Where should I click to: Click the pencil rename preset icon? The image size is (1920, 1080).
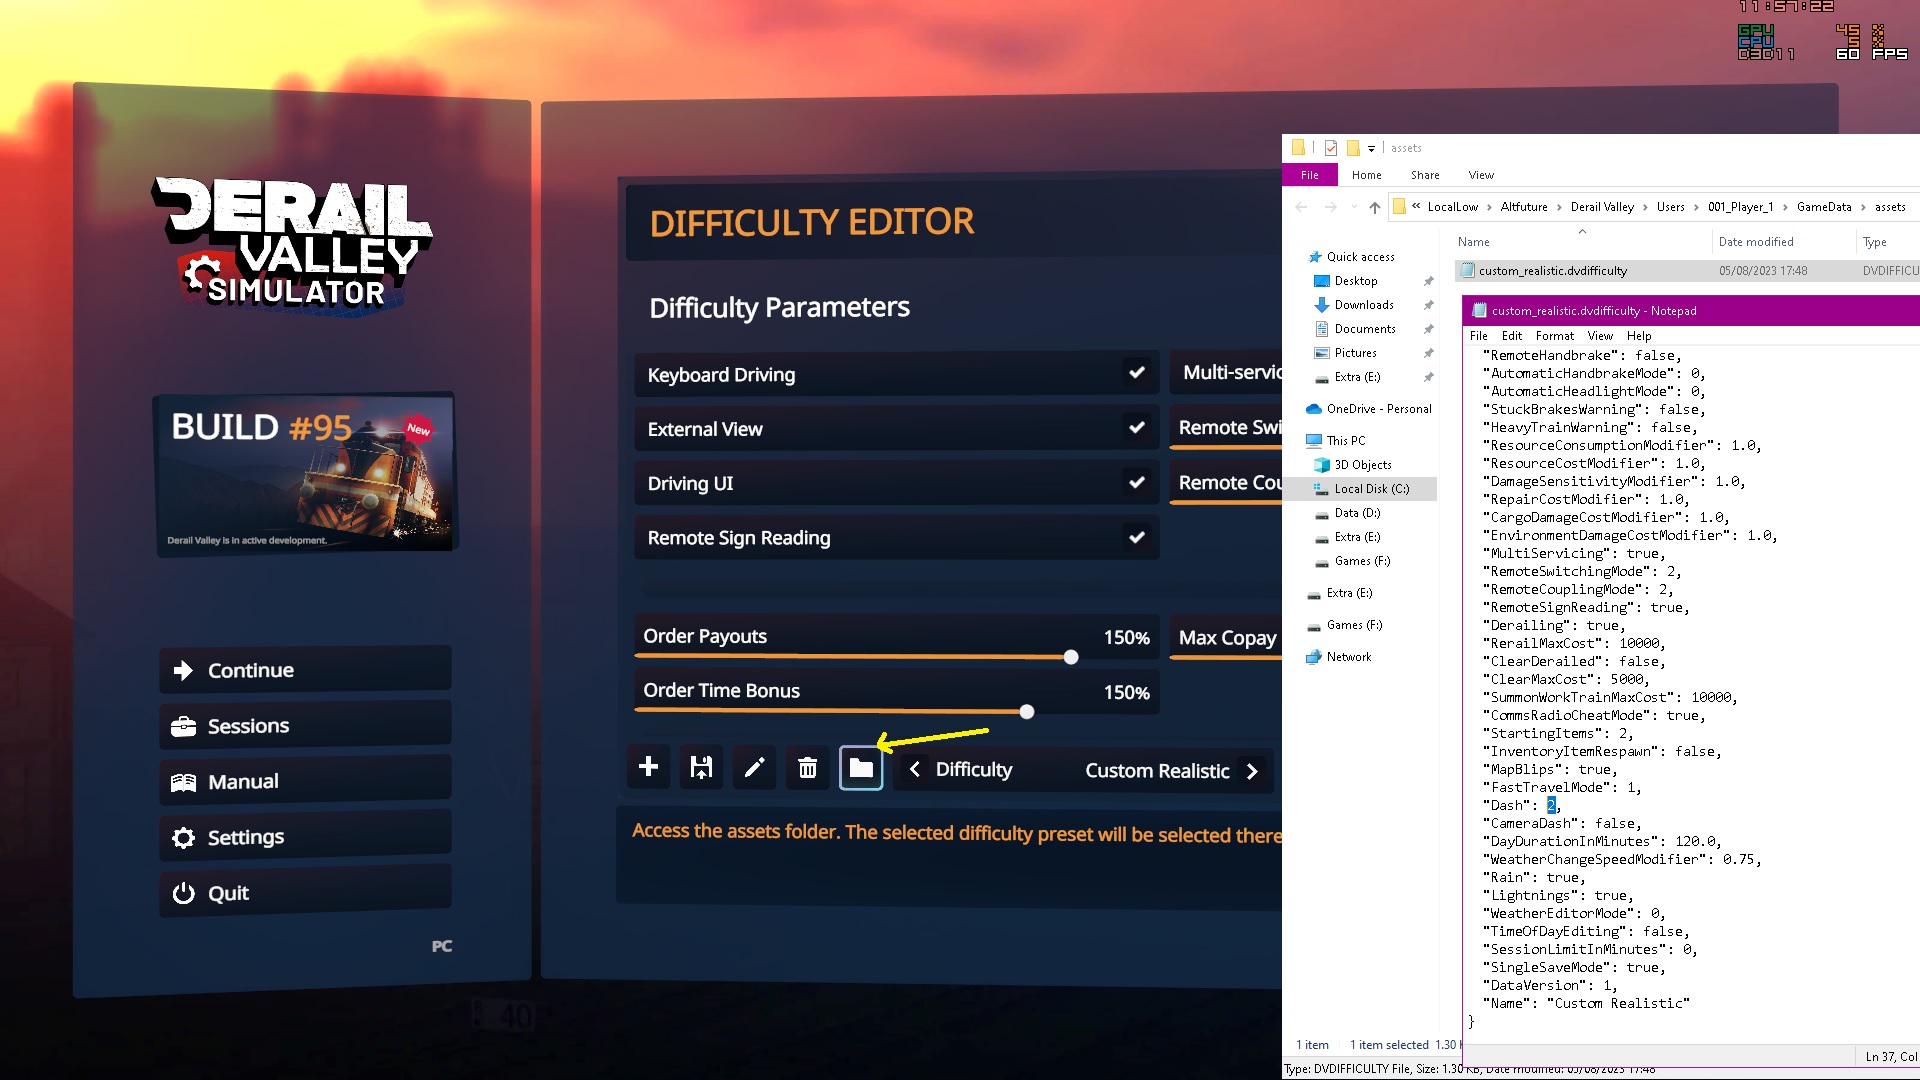pos(754,768)
